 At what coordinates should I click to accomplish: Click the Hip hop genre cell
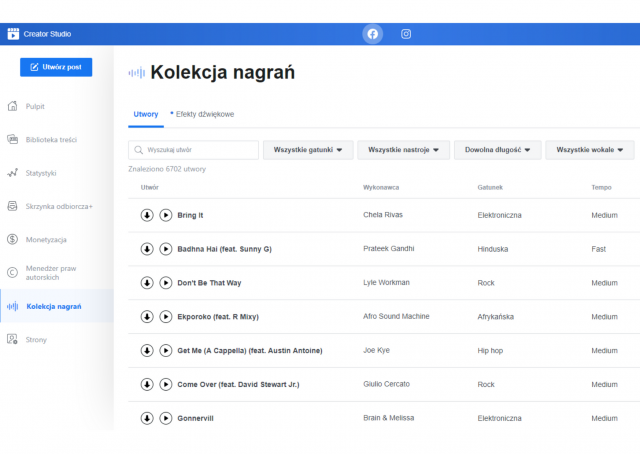coord(490,351)
